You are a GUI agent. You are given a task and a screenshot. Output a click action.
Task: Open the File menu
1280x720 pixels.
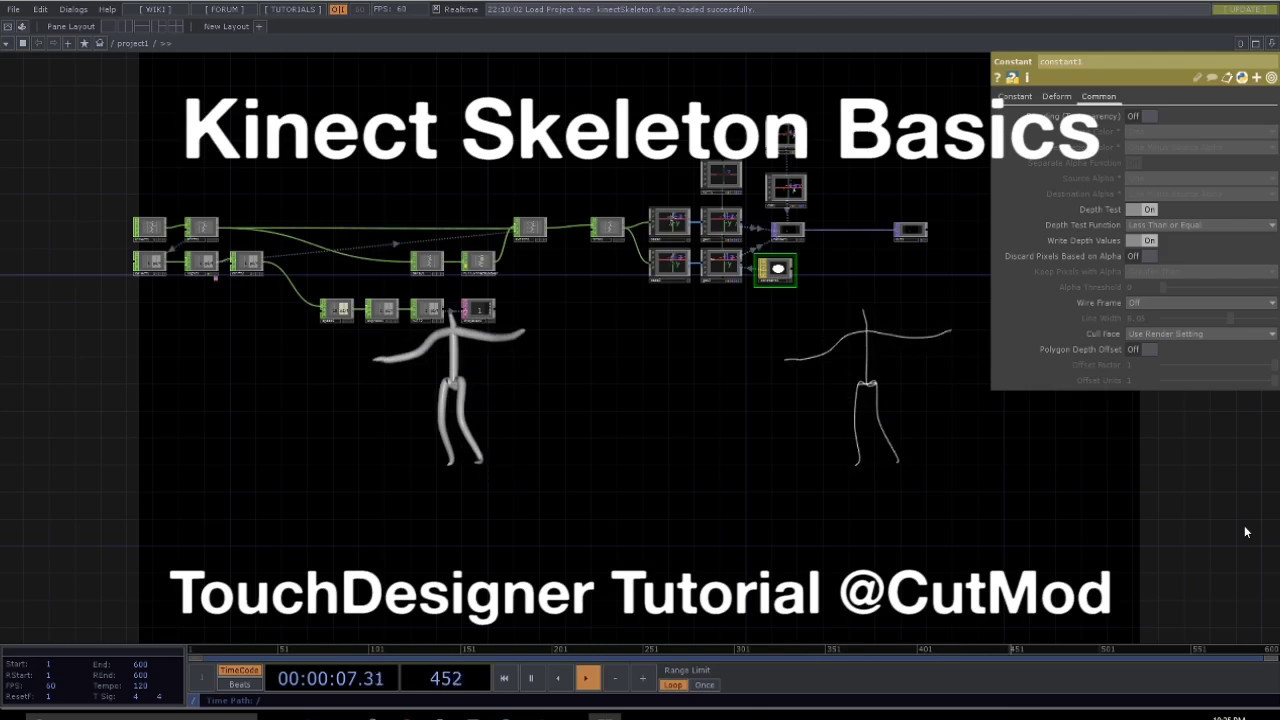(14, 9)
